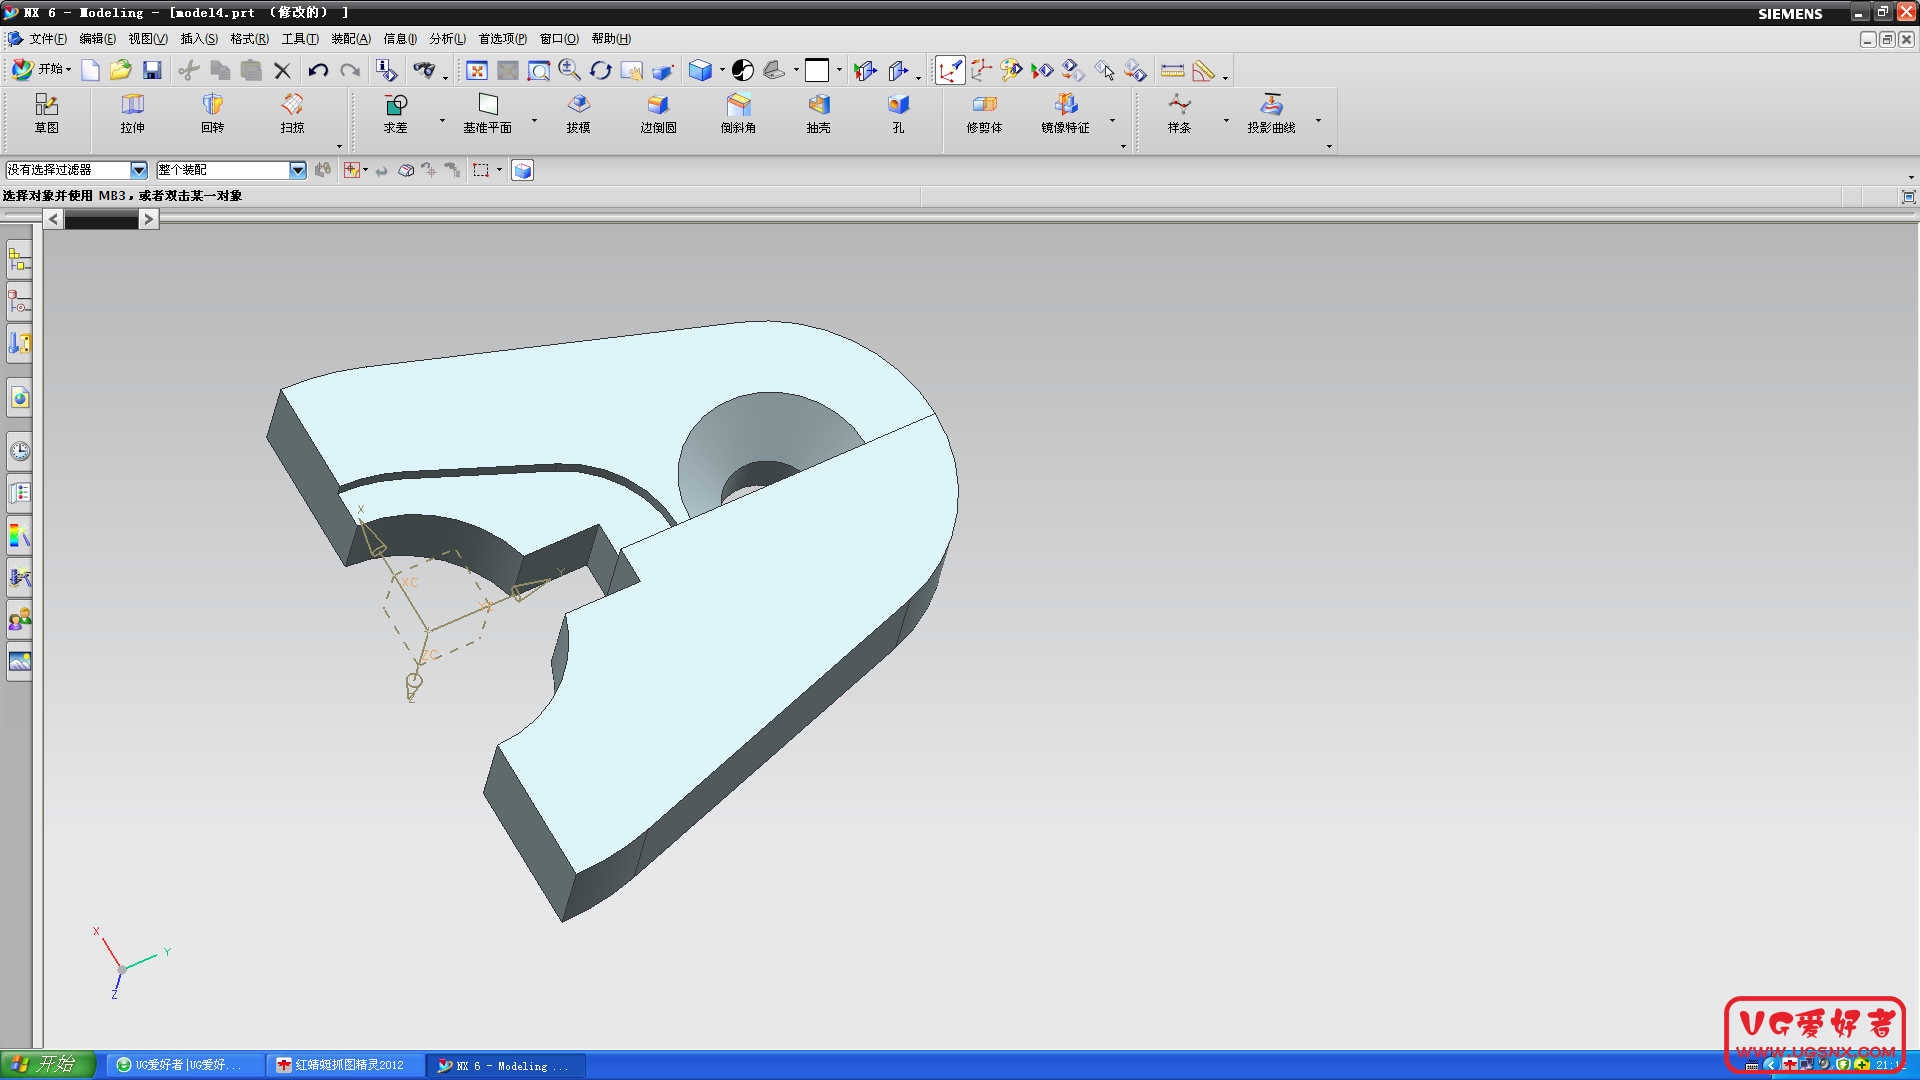Open the 帮助(H) Help menu
Screen dimensions: 1920x1080
point(611,39)
